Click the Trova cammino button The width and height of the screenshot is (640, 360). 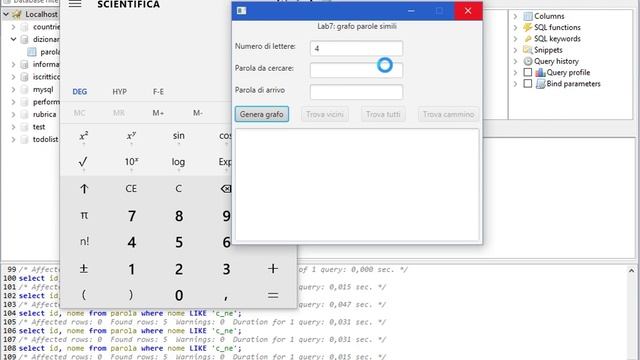pyautogui.click(x=448, y=114)
